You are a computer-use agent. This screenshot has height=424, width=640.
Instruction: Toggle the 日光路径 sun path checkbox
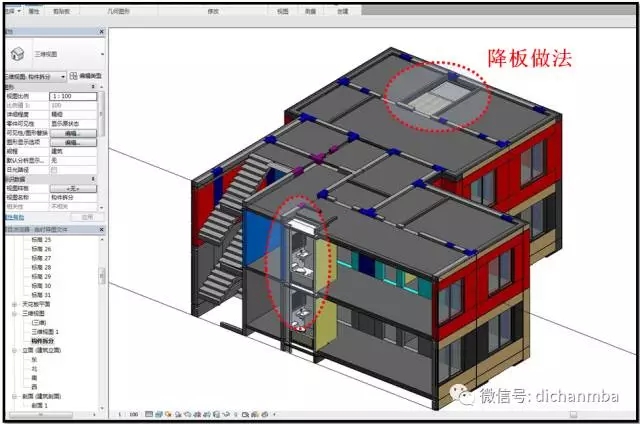click(53, 169)
